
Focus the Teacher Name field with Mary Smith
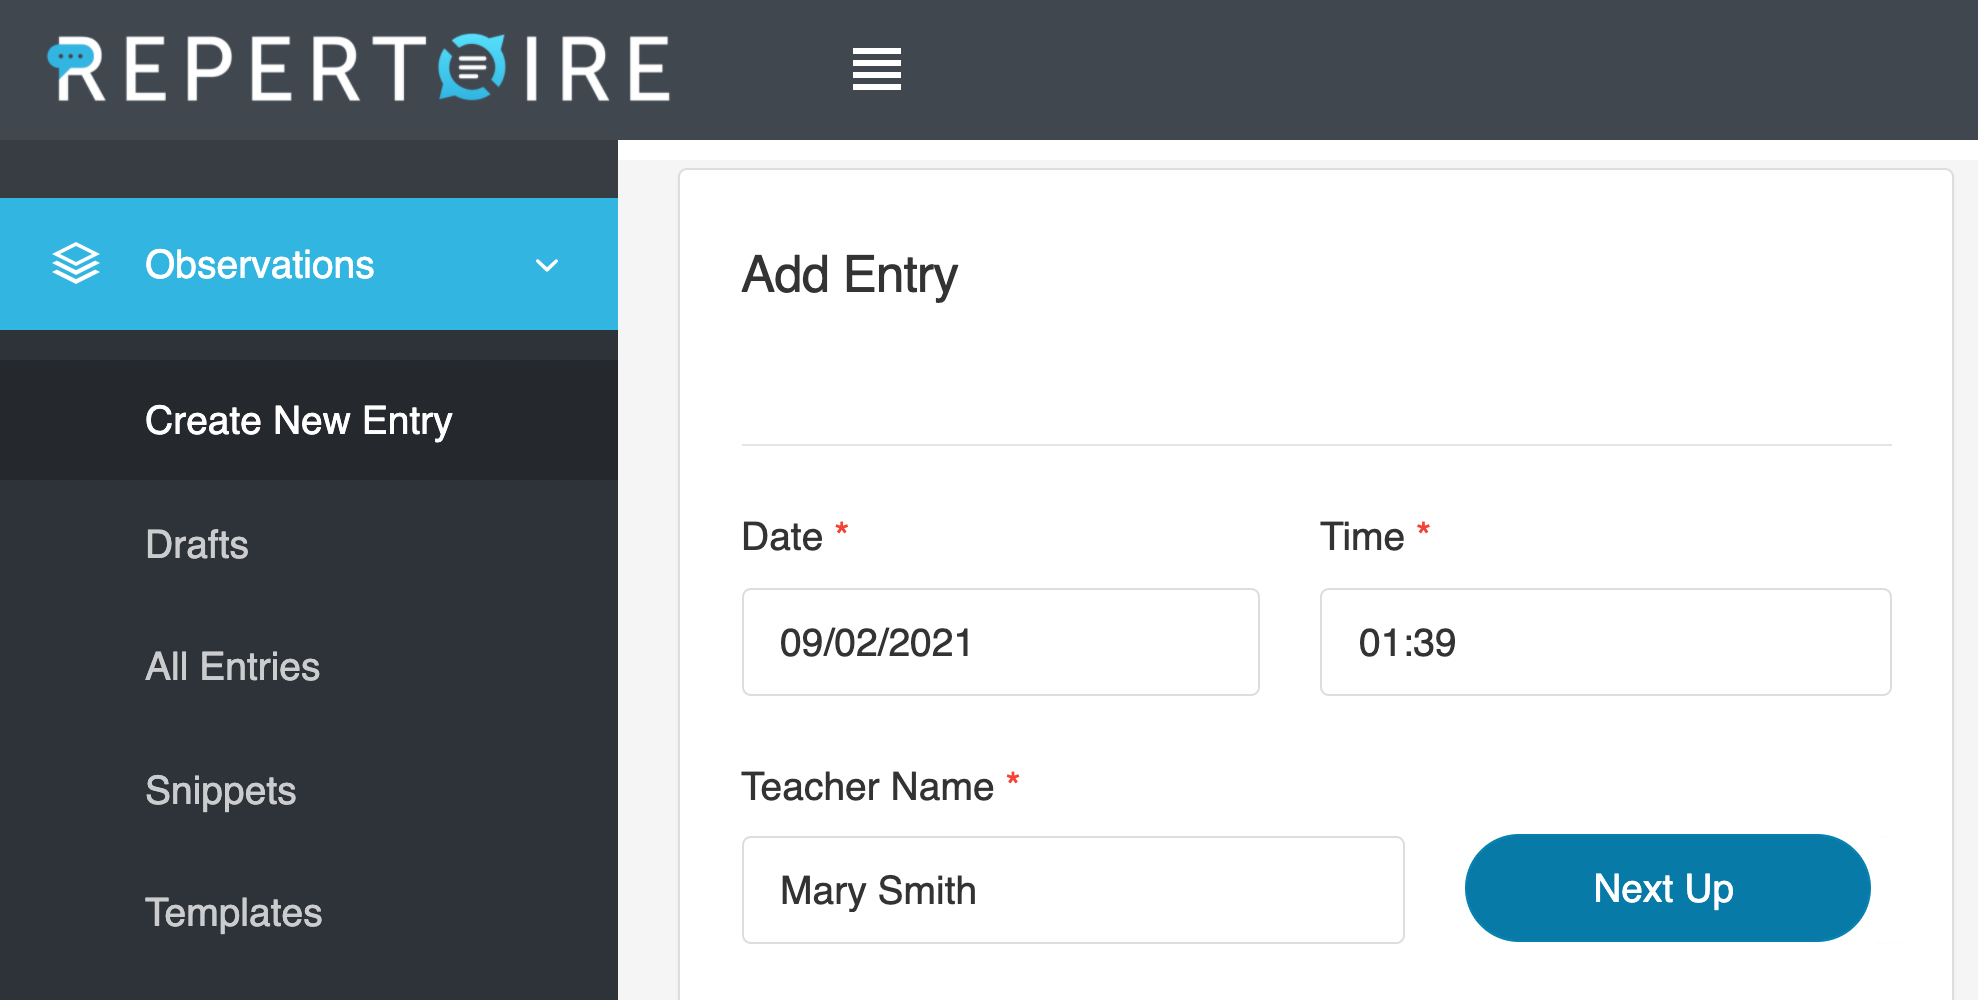point(1072,890)
